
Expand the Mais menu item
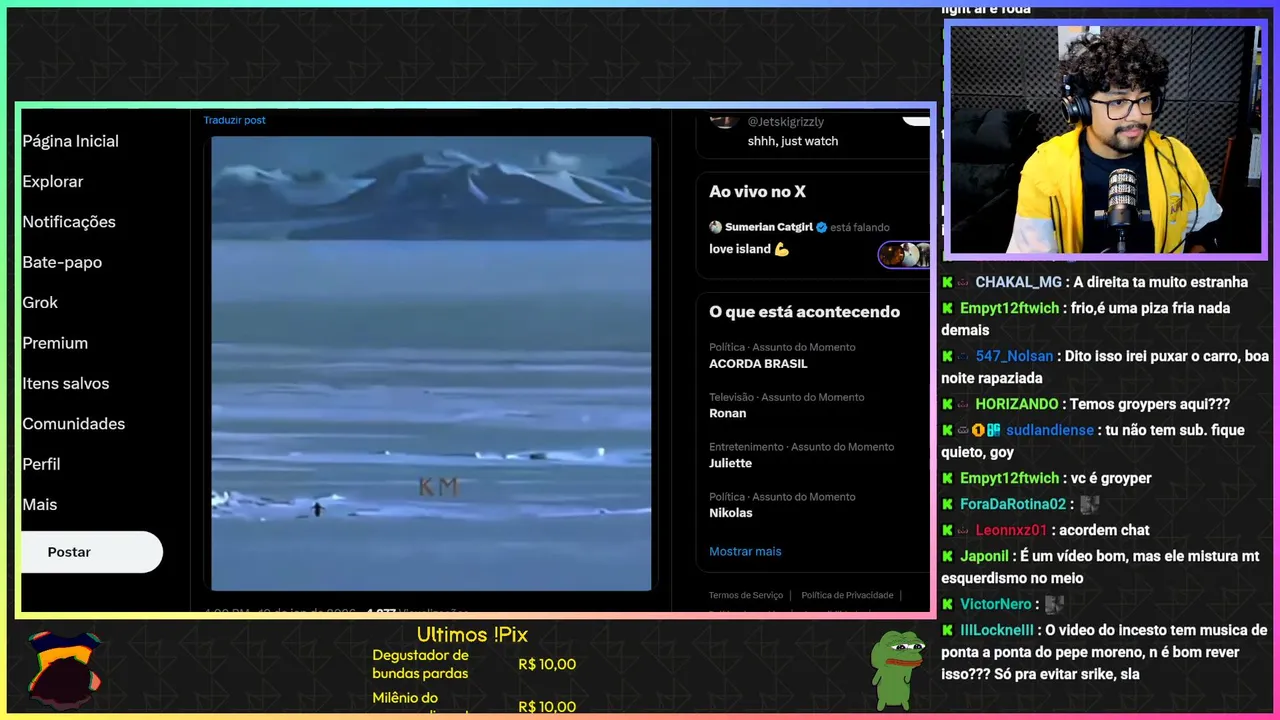click(40, 505)
